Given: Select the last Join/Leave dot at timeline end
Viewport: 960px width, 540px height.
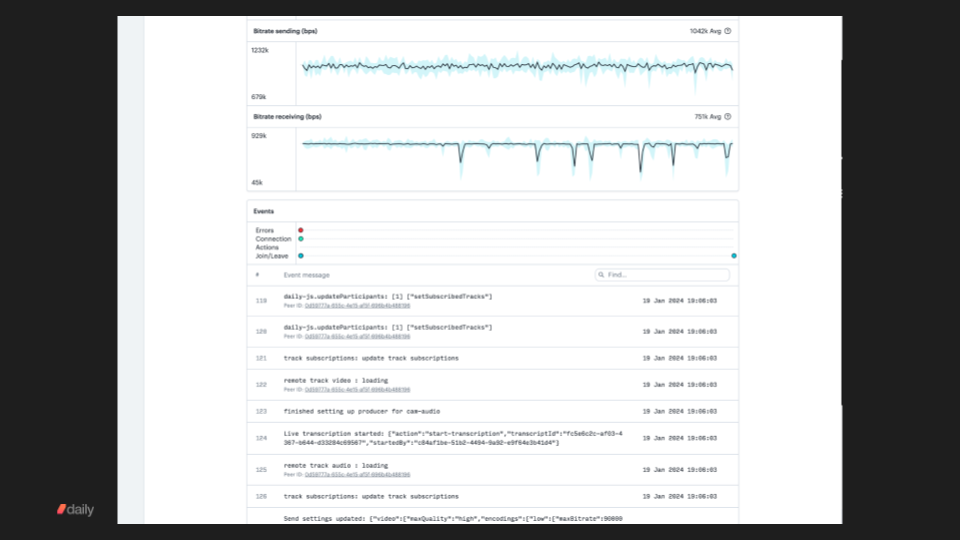Looking at the screenshot, I should tap(733, 256).
